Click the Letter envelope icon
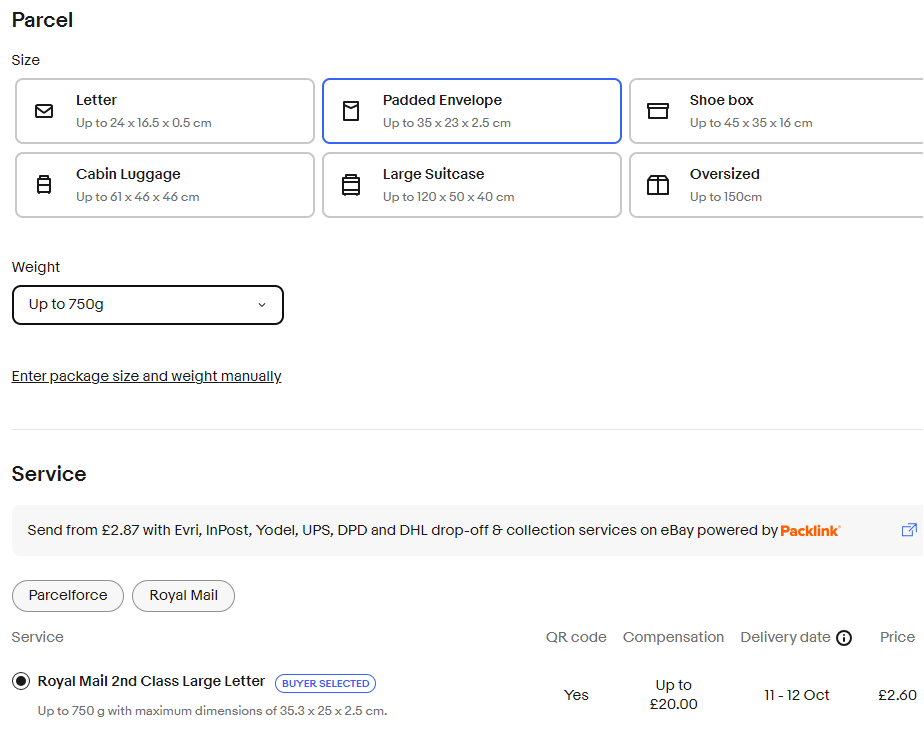This screenshot has height=747, width=924. point(44,111)
